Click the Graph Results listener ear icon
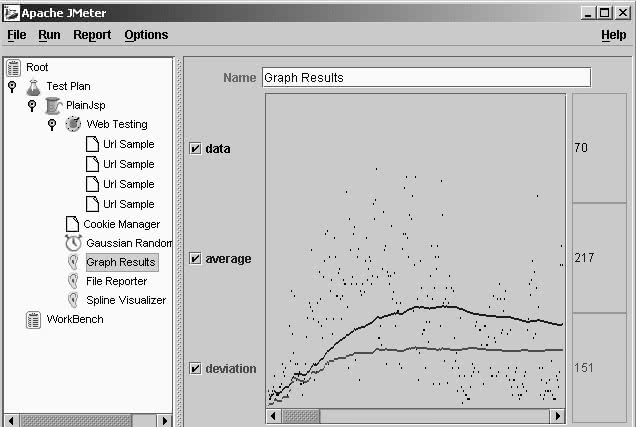Screen dimensions: 636x427 73,262
